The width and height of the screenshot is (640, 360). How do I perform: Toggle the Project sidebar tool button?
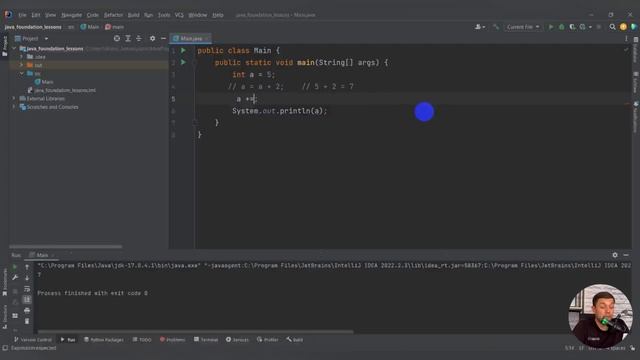point(4,46)
